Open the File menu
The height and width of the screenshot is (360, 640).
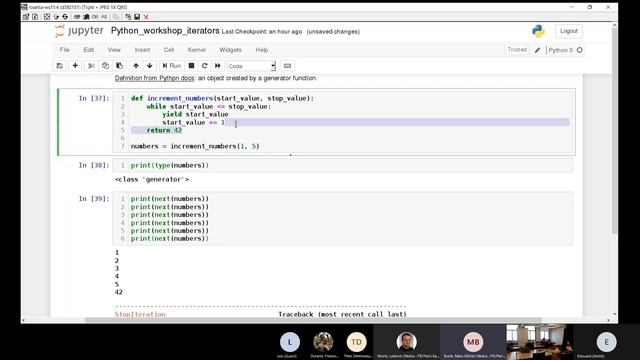[x=64, y=50]
